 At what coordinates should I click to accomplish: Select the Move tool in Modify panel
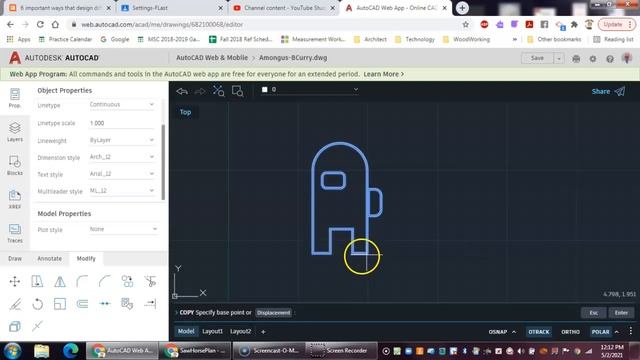pos(15,281)
